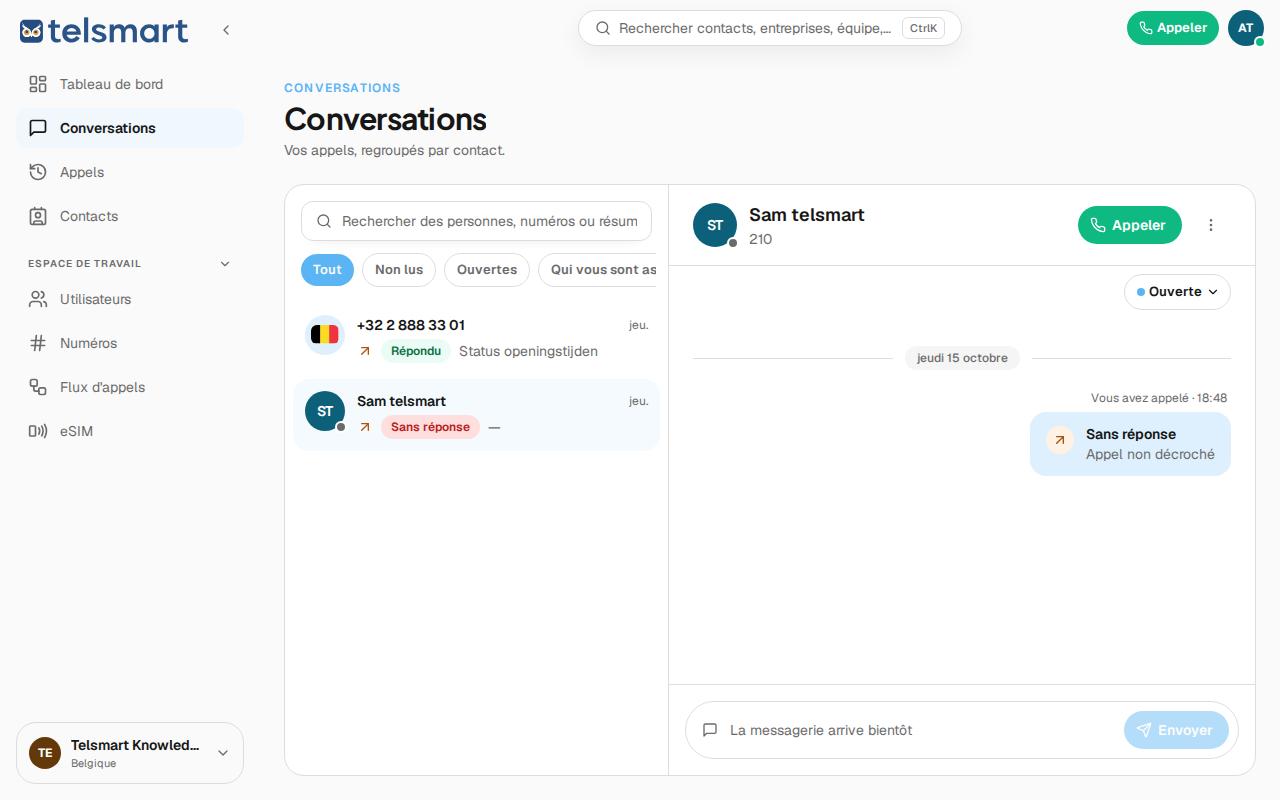Select the Qui vous sont assignées filter
Viewport: 1280px width, 800px height.
pos(598,270)
